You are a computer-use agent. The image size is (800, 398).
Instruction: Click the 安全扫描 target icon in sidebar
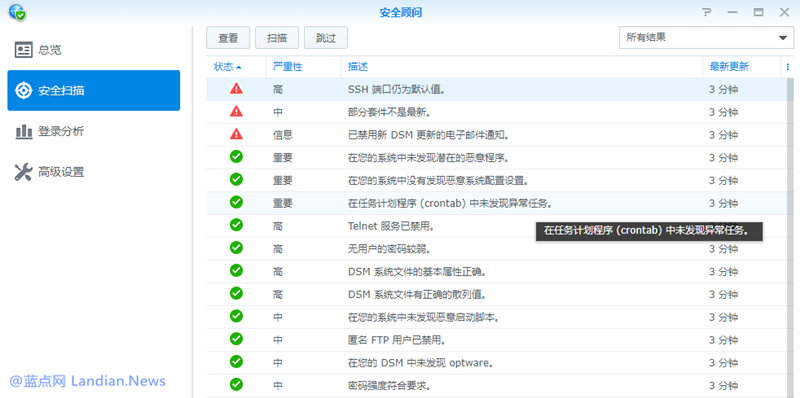(x=23, y=90)
